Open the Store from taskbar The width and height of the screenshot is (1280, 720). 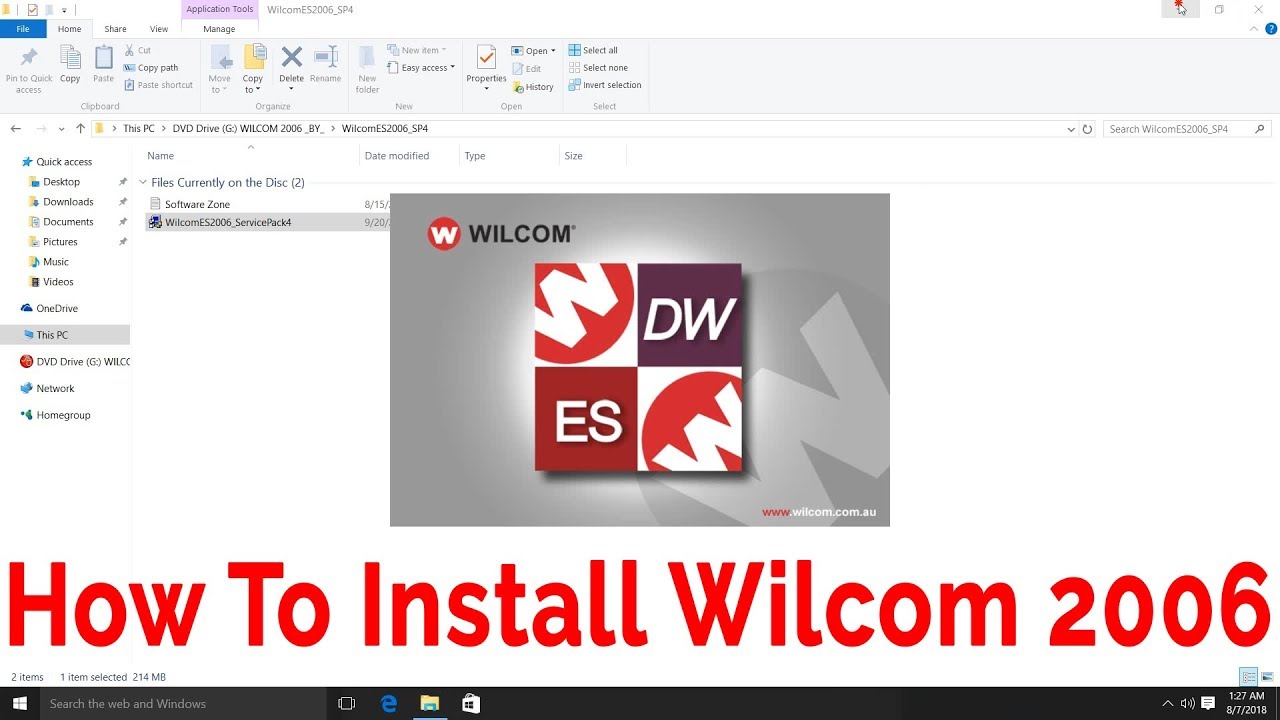point(471,704)
